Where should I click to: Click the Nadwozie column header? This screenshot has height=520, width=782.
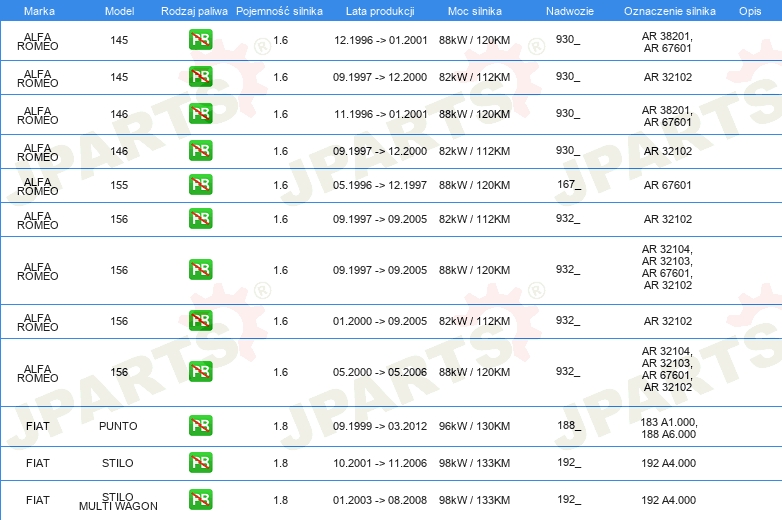point(570,11)
